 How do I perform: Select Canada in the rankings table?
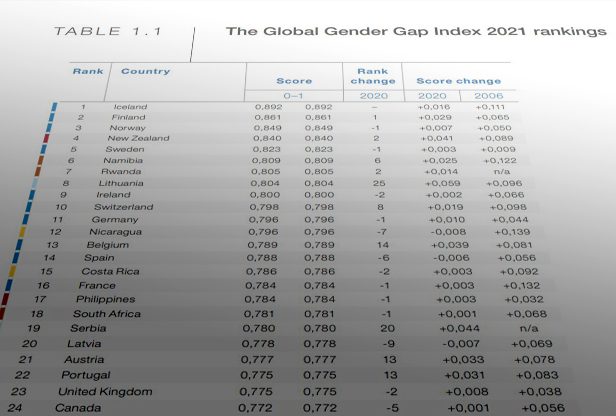78,408
